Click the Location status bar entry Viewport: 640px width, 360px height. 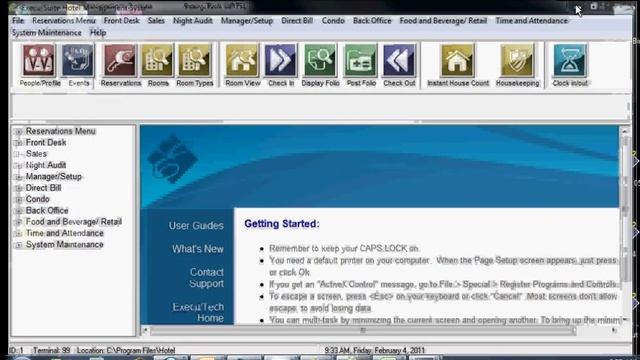pyautogui.click(x=126, y=350)
